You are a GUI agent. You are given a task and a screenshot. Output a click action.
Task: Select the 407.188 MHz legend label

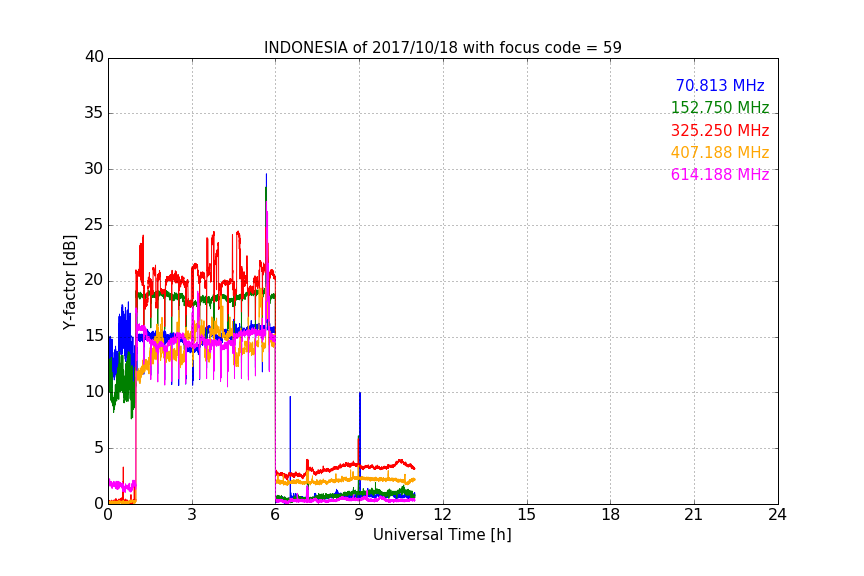click(720, 152)
